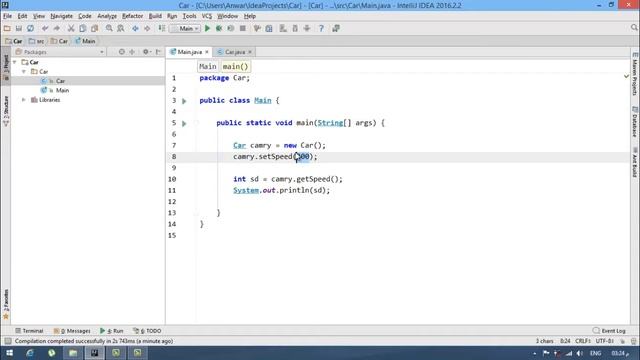Screen dimensions: 640x360
Task: Select the Car class in project tree
Action: coord(60,81)
